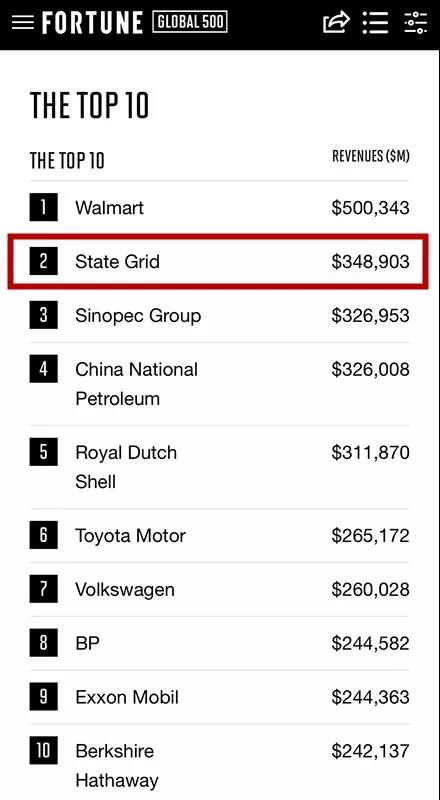This screenshot has height=800, width=440.
Task: Click the Revenues ($M) column header
Action: tap(371, 156)
